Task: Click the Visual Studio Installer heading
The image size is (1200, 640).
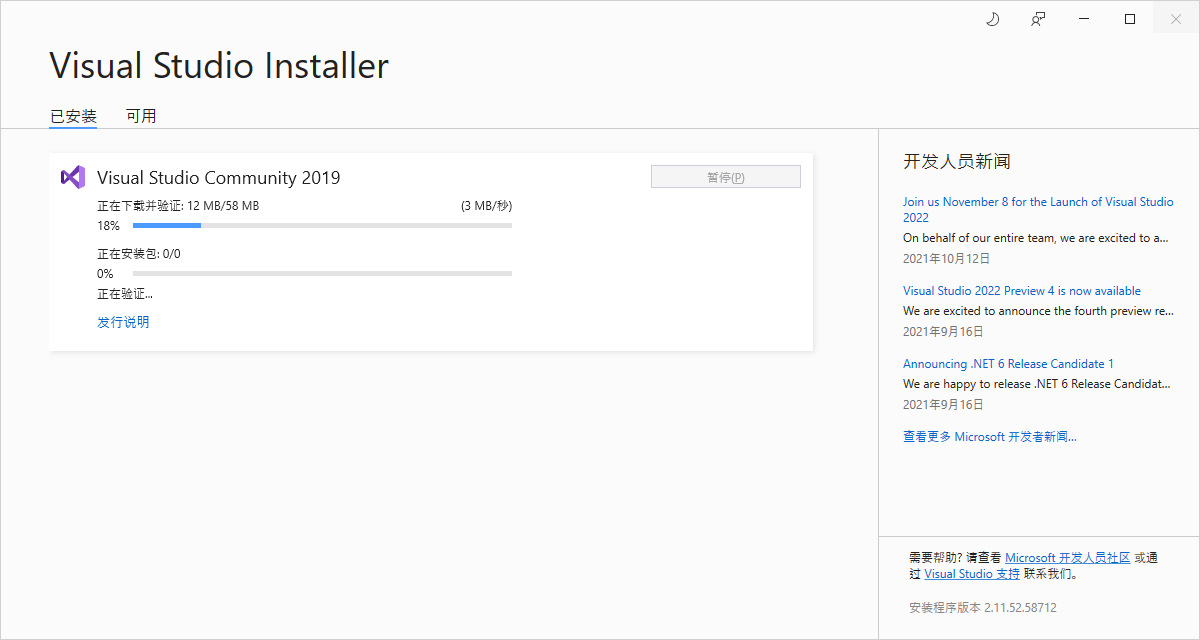Action: click(219, 66)
